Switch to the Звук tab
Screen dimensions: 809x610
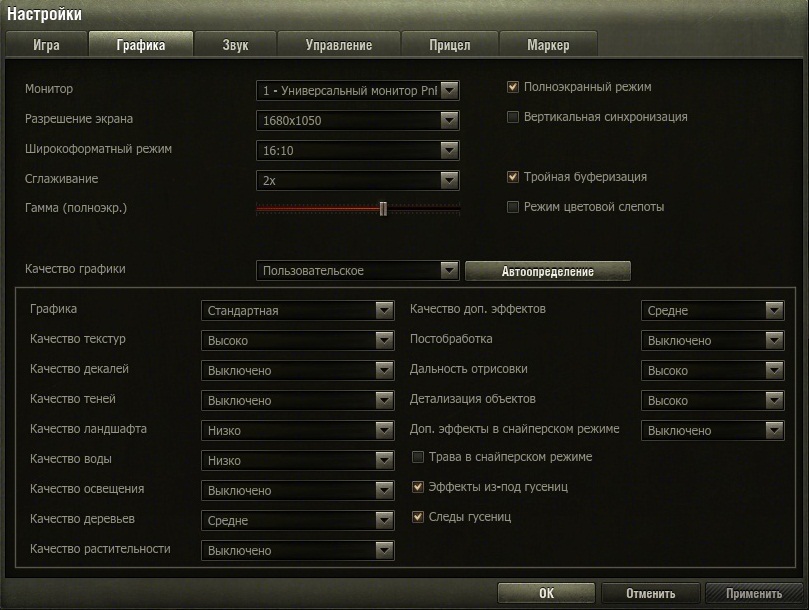(235, 45)
